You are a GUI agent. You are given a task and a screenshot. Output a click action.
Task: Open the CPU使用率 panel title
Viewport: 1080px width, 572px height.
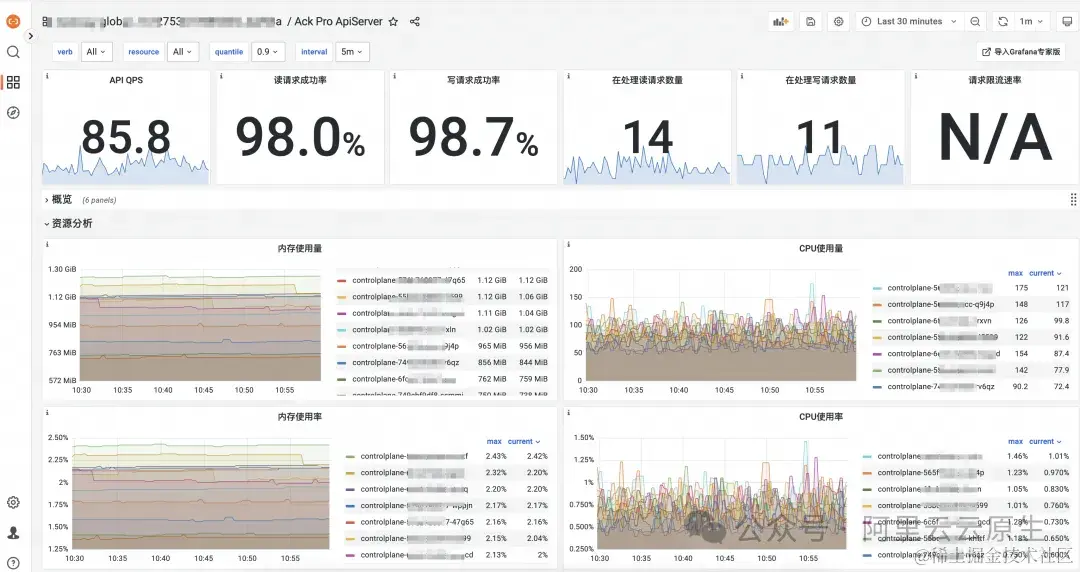pyautogui.click(x=820, y=416)
